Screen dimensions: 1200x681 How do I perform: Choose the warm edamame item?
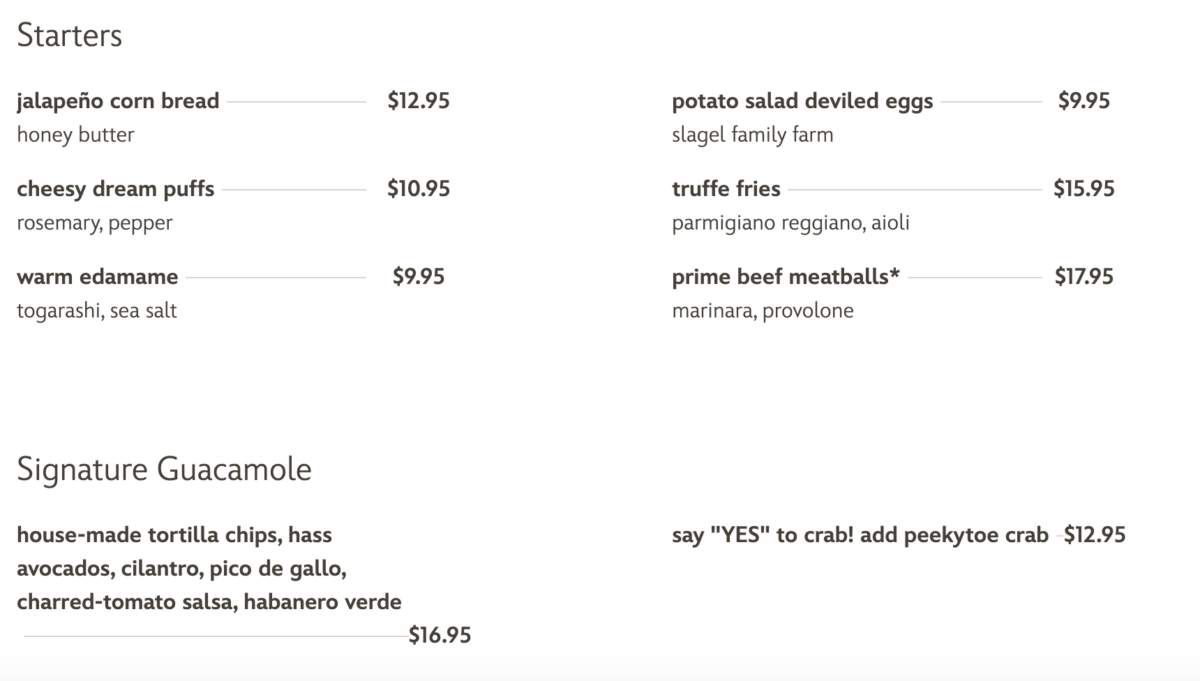tap(97, 277)
